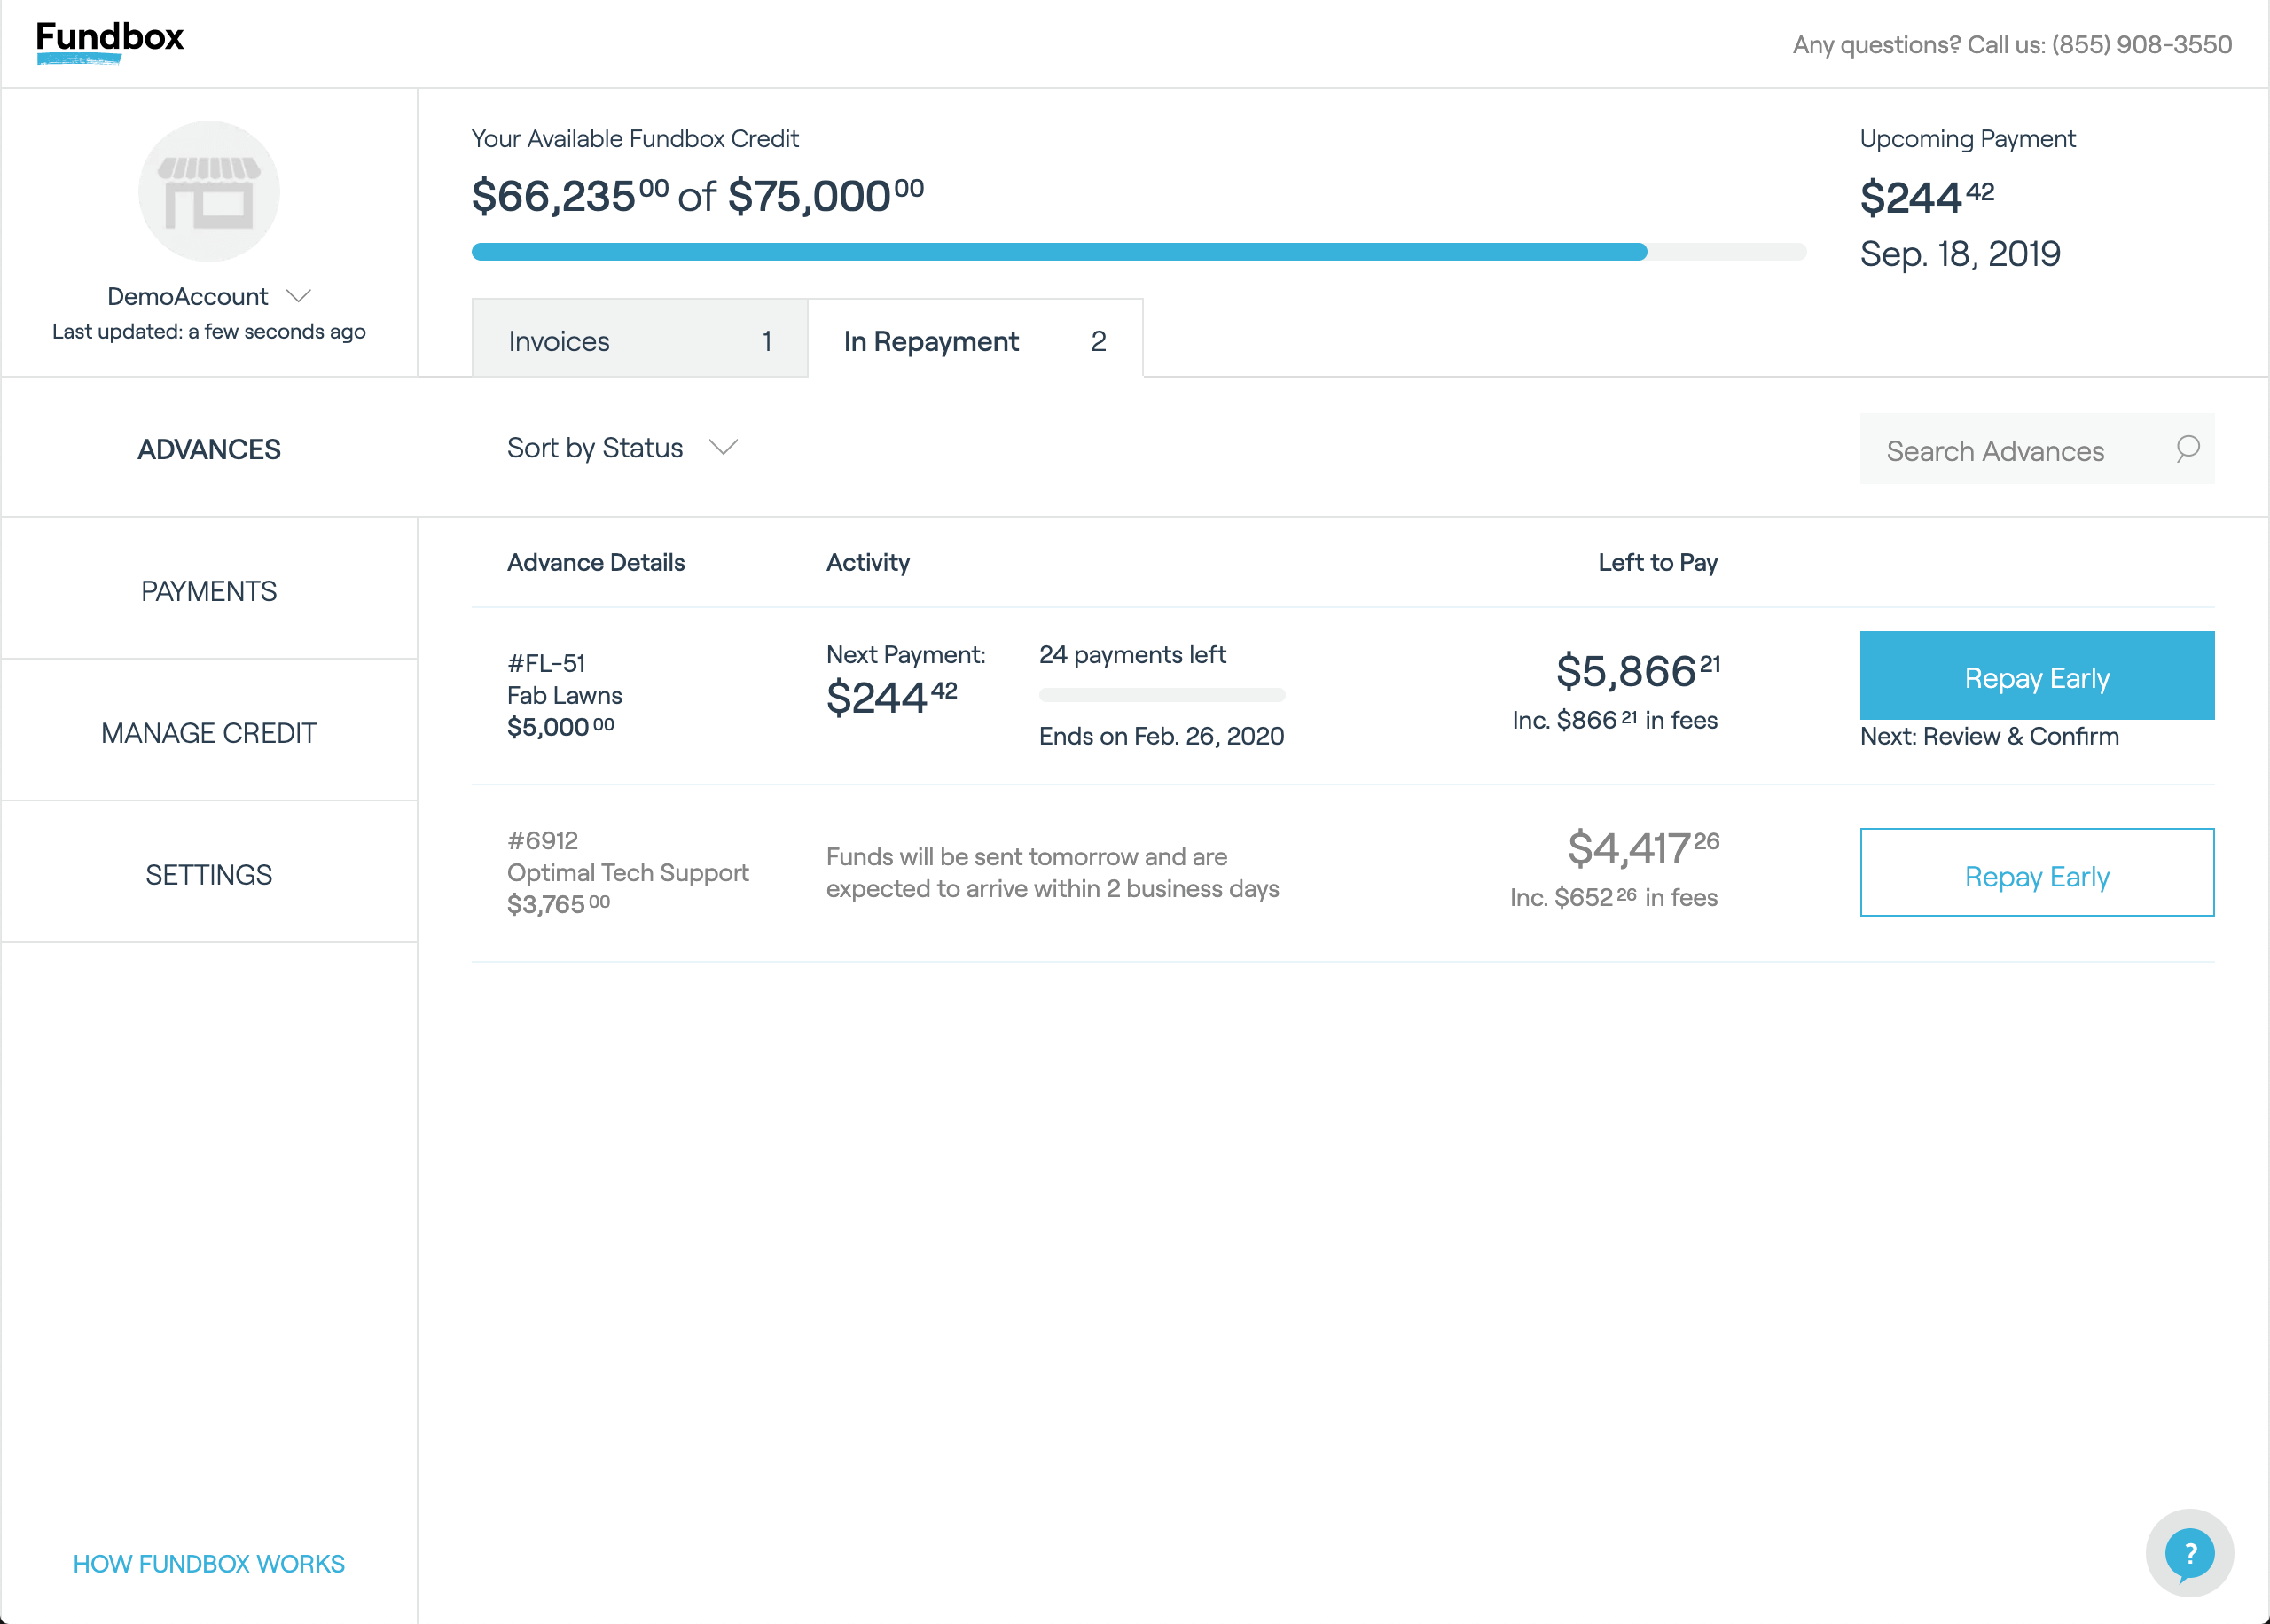Click the search magnifier icon

click(x=2187, y=449)
